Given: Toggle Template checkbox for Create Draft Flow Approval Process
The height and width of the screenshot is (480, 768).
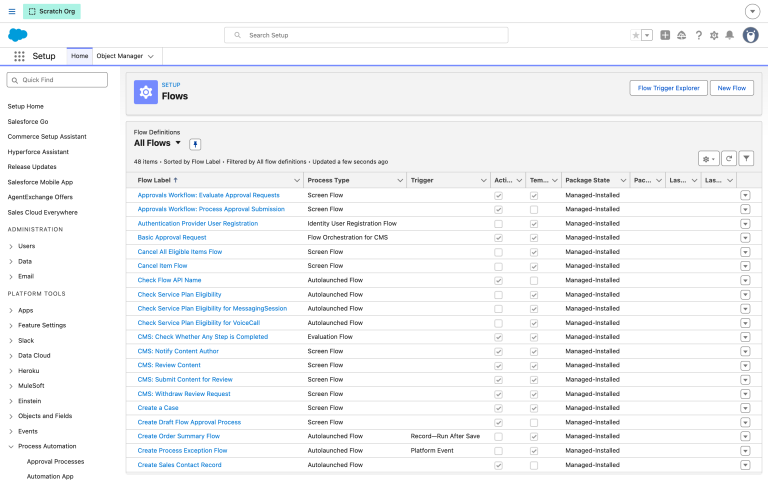Looking at the screenshot, I should (x=534, y=423).
